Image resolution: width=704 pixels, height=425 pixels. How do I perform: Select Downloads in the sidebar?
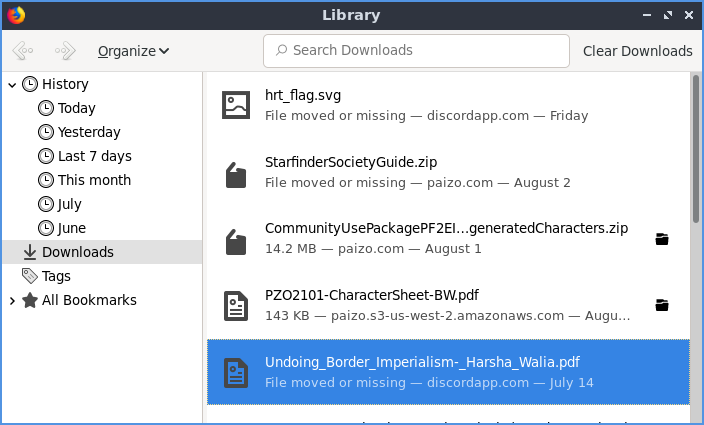point(77,252)
